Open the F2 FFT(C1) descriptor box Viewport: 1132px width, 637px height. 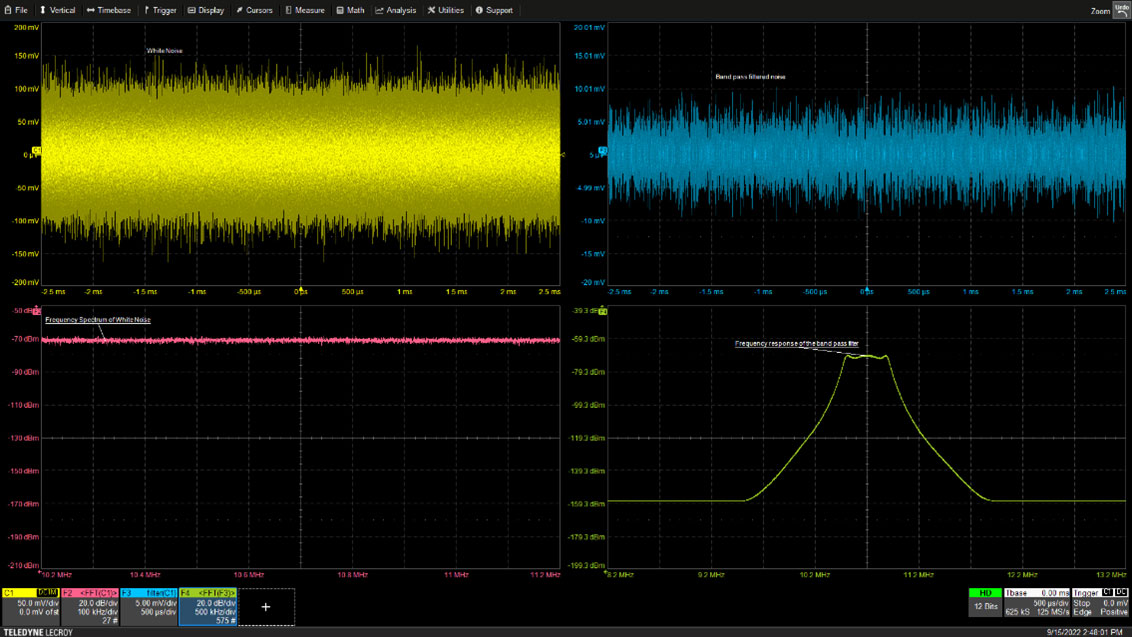89,606
